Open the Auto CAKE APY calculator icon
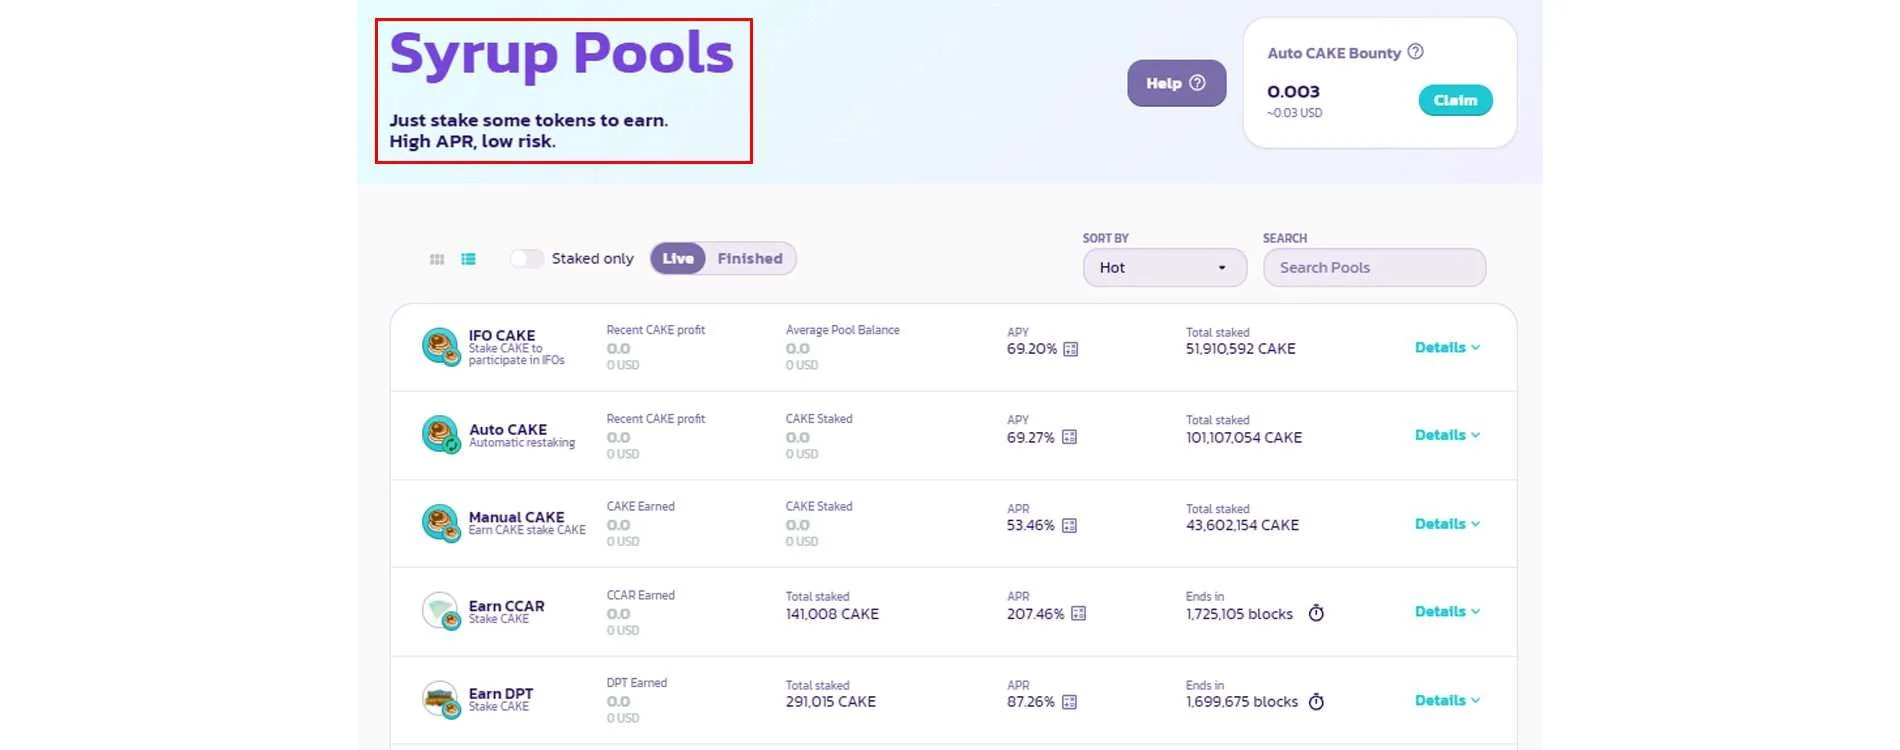 pos(1069,437)
